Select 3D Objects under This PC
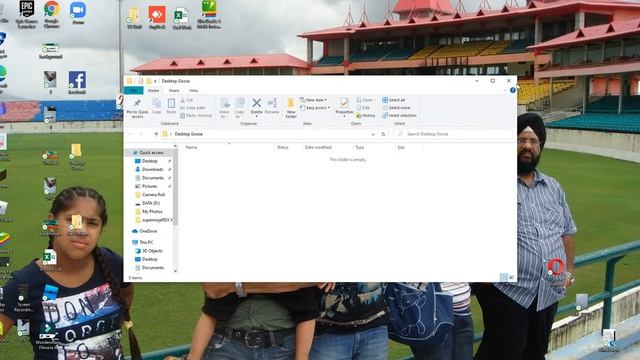This screenshot has width=640, height=360. [x=151, y=251]
